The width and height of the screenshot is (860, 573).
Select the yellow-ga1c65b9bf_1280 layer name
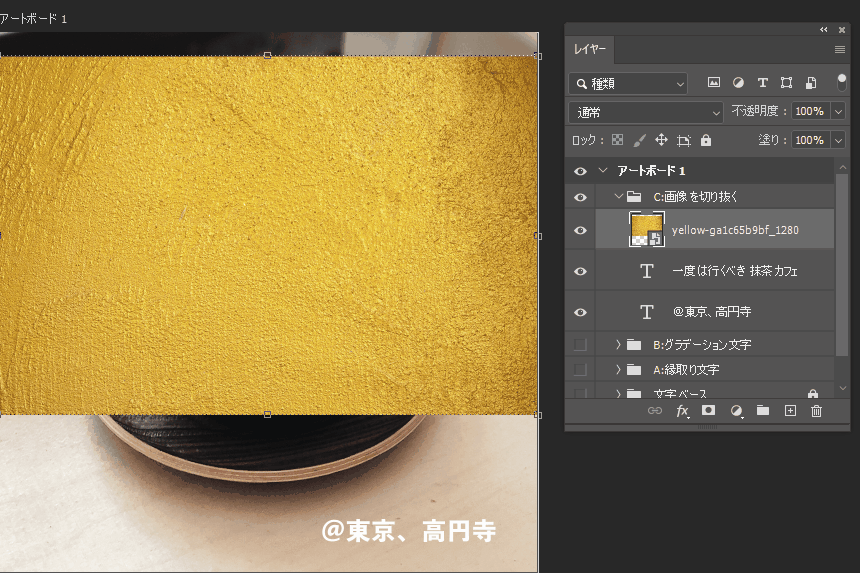[735, 230]
